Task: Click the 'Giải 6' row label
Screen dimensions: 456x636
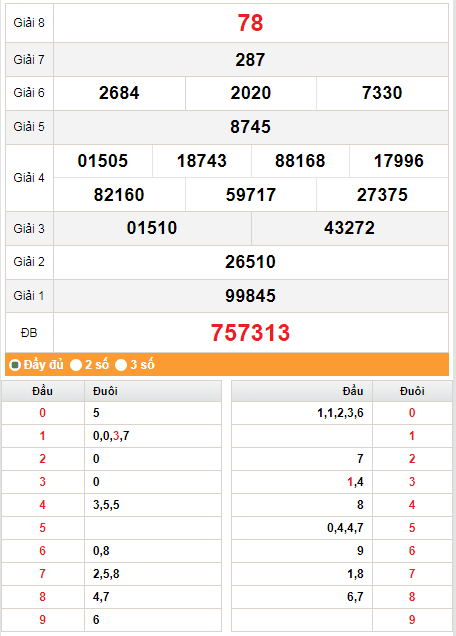Action: pyautogui.click(x=29, y=93)
